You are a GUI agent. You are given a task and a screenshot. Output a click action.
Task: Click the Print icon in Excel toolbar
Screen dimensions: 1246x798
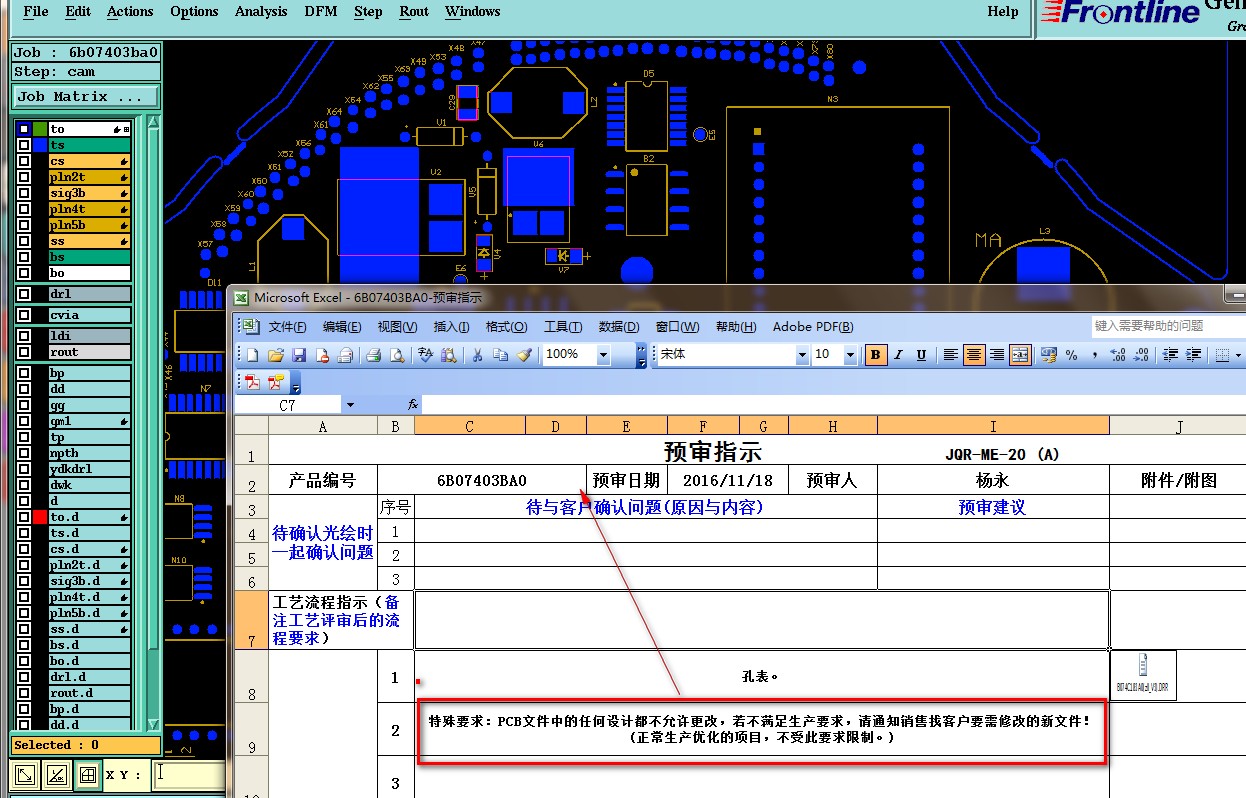(373, 355)
